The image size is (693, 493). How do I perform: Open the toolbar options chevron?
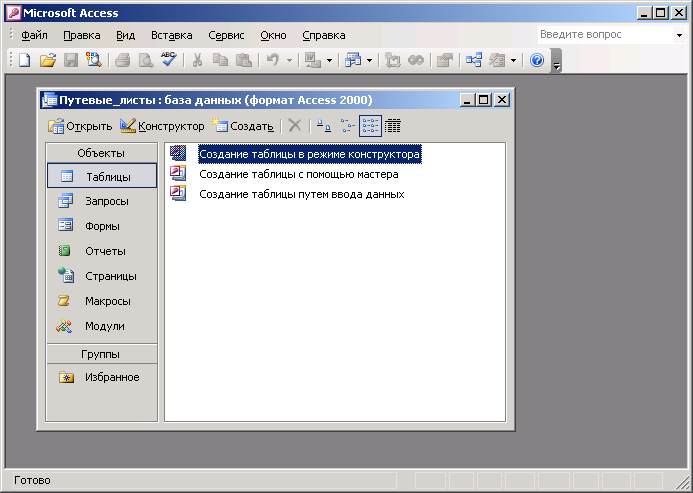coord(556,61)
